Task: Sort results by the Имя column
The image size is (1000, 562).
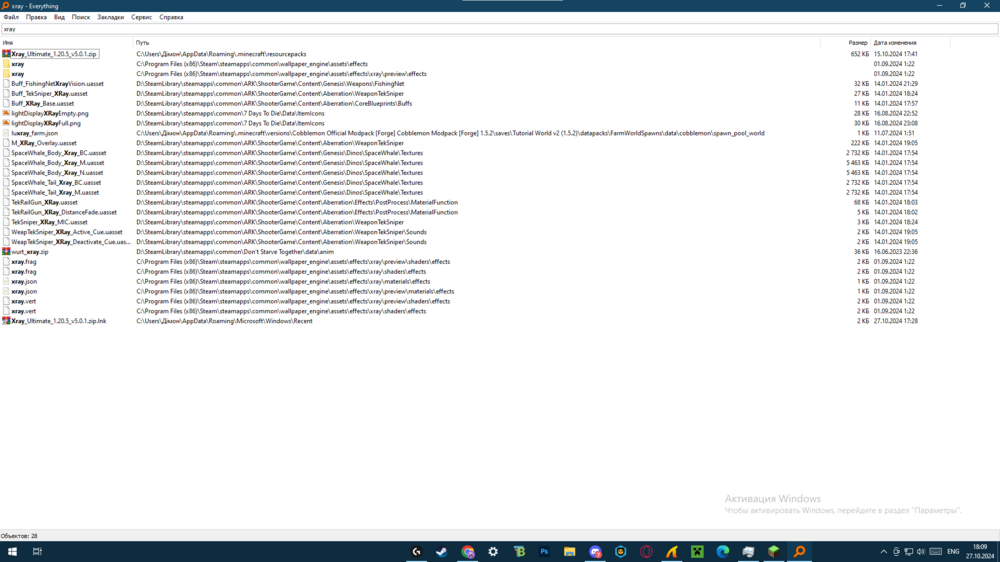Action: coord(66,43)
